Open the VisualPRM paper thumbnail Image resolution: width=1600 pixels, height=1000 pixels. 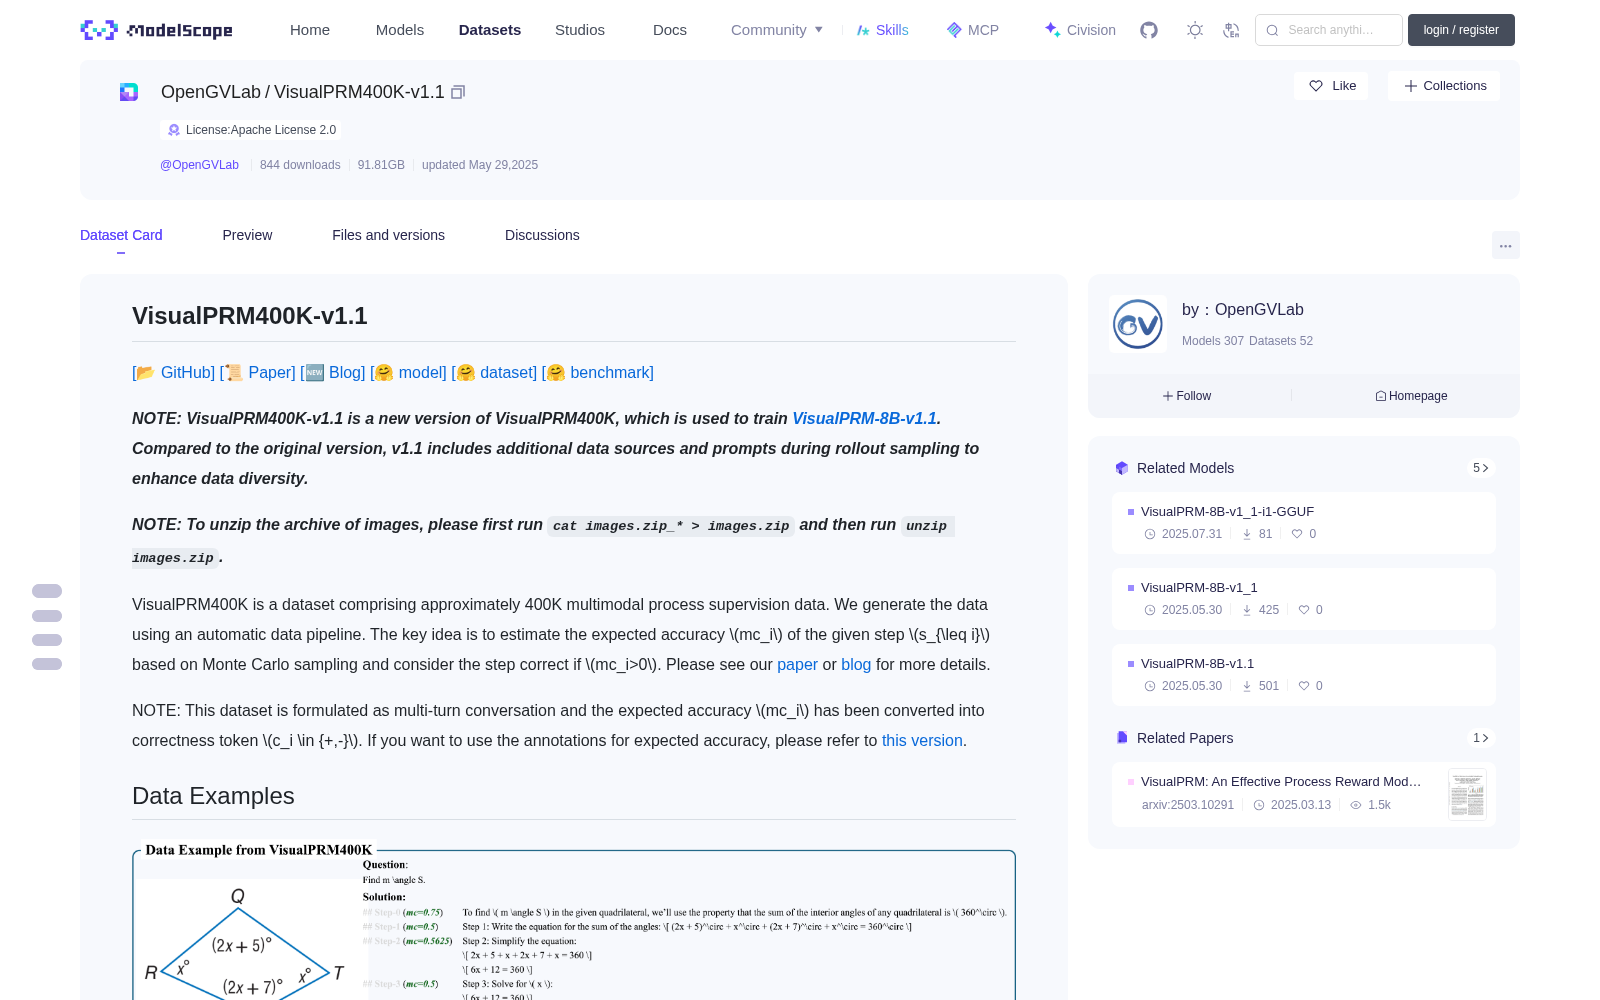click(1467, 795)
